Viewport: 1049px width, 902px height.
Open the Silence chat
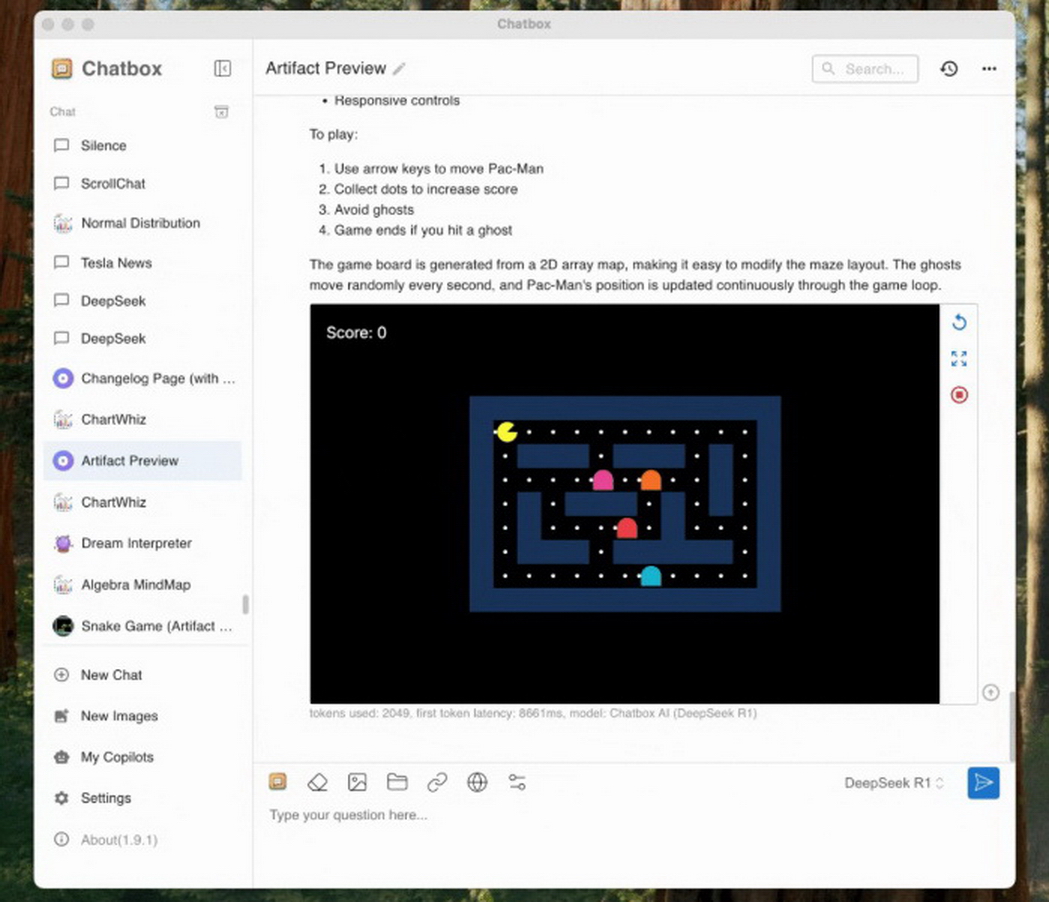pyautogui.click(x=142, y=145)
